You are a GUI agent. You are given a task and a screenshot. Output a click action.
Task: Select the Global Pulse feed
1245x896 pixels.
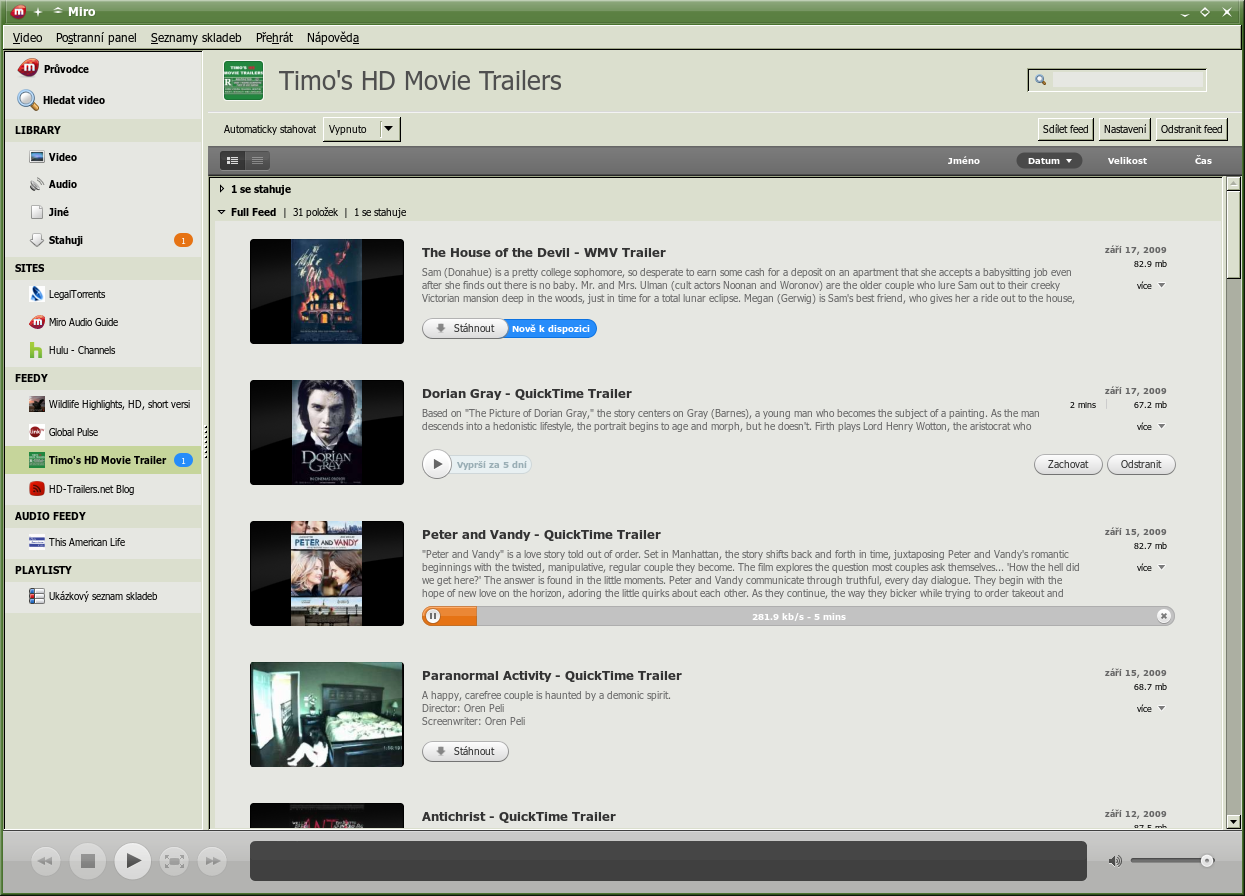(x=102, y=432)
